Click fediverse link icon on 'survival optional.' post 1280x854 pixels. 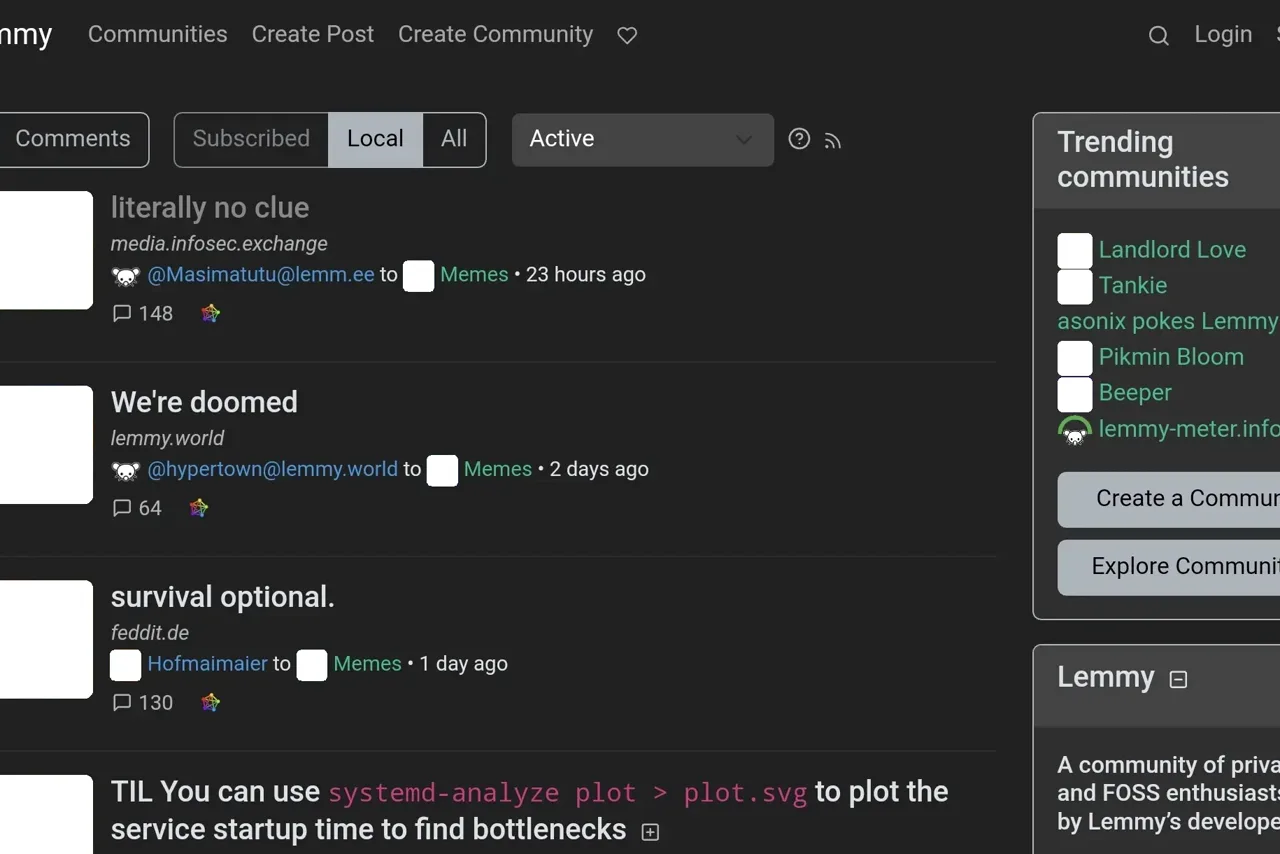(210, 702)
